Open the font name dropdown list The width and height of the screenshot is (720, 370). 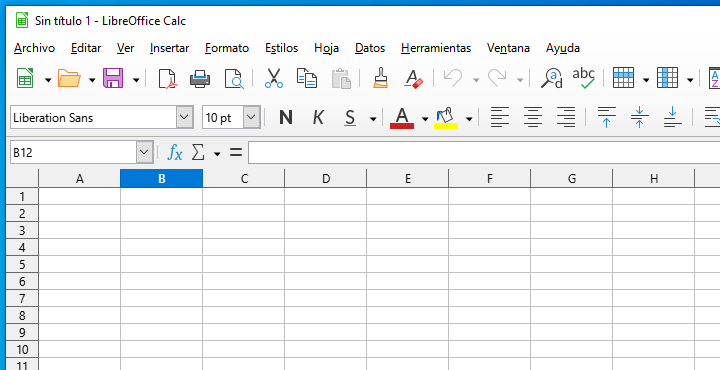tap(185, 118)
